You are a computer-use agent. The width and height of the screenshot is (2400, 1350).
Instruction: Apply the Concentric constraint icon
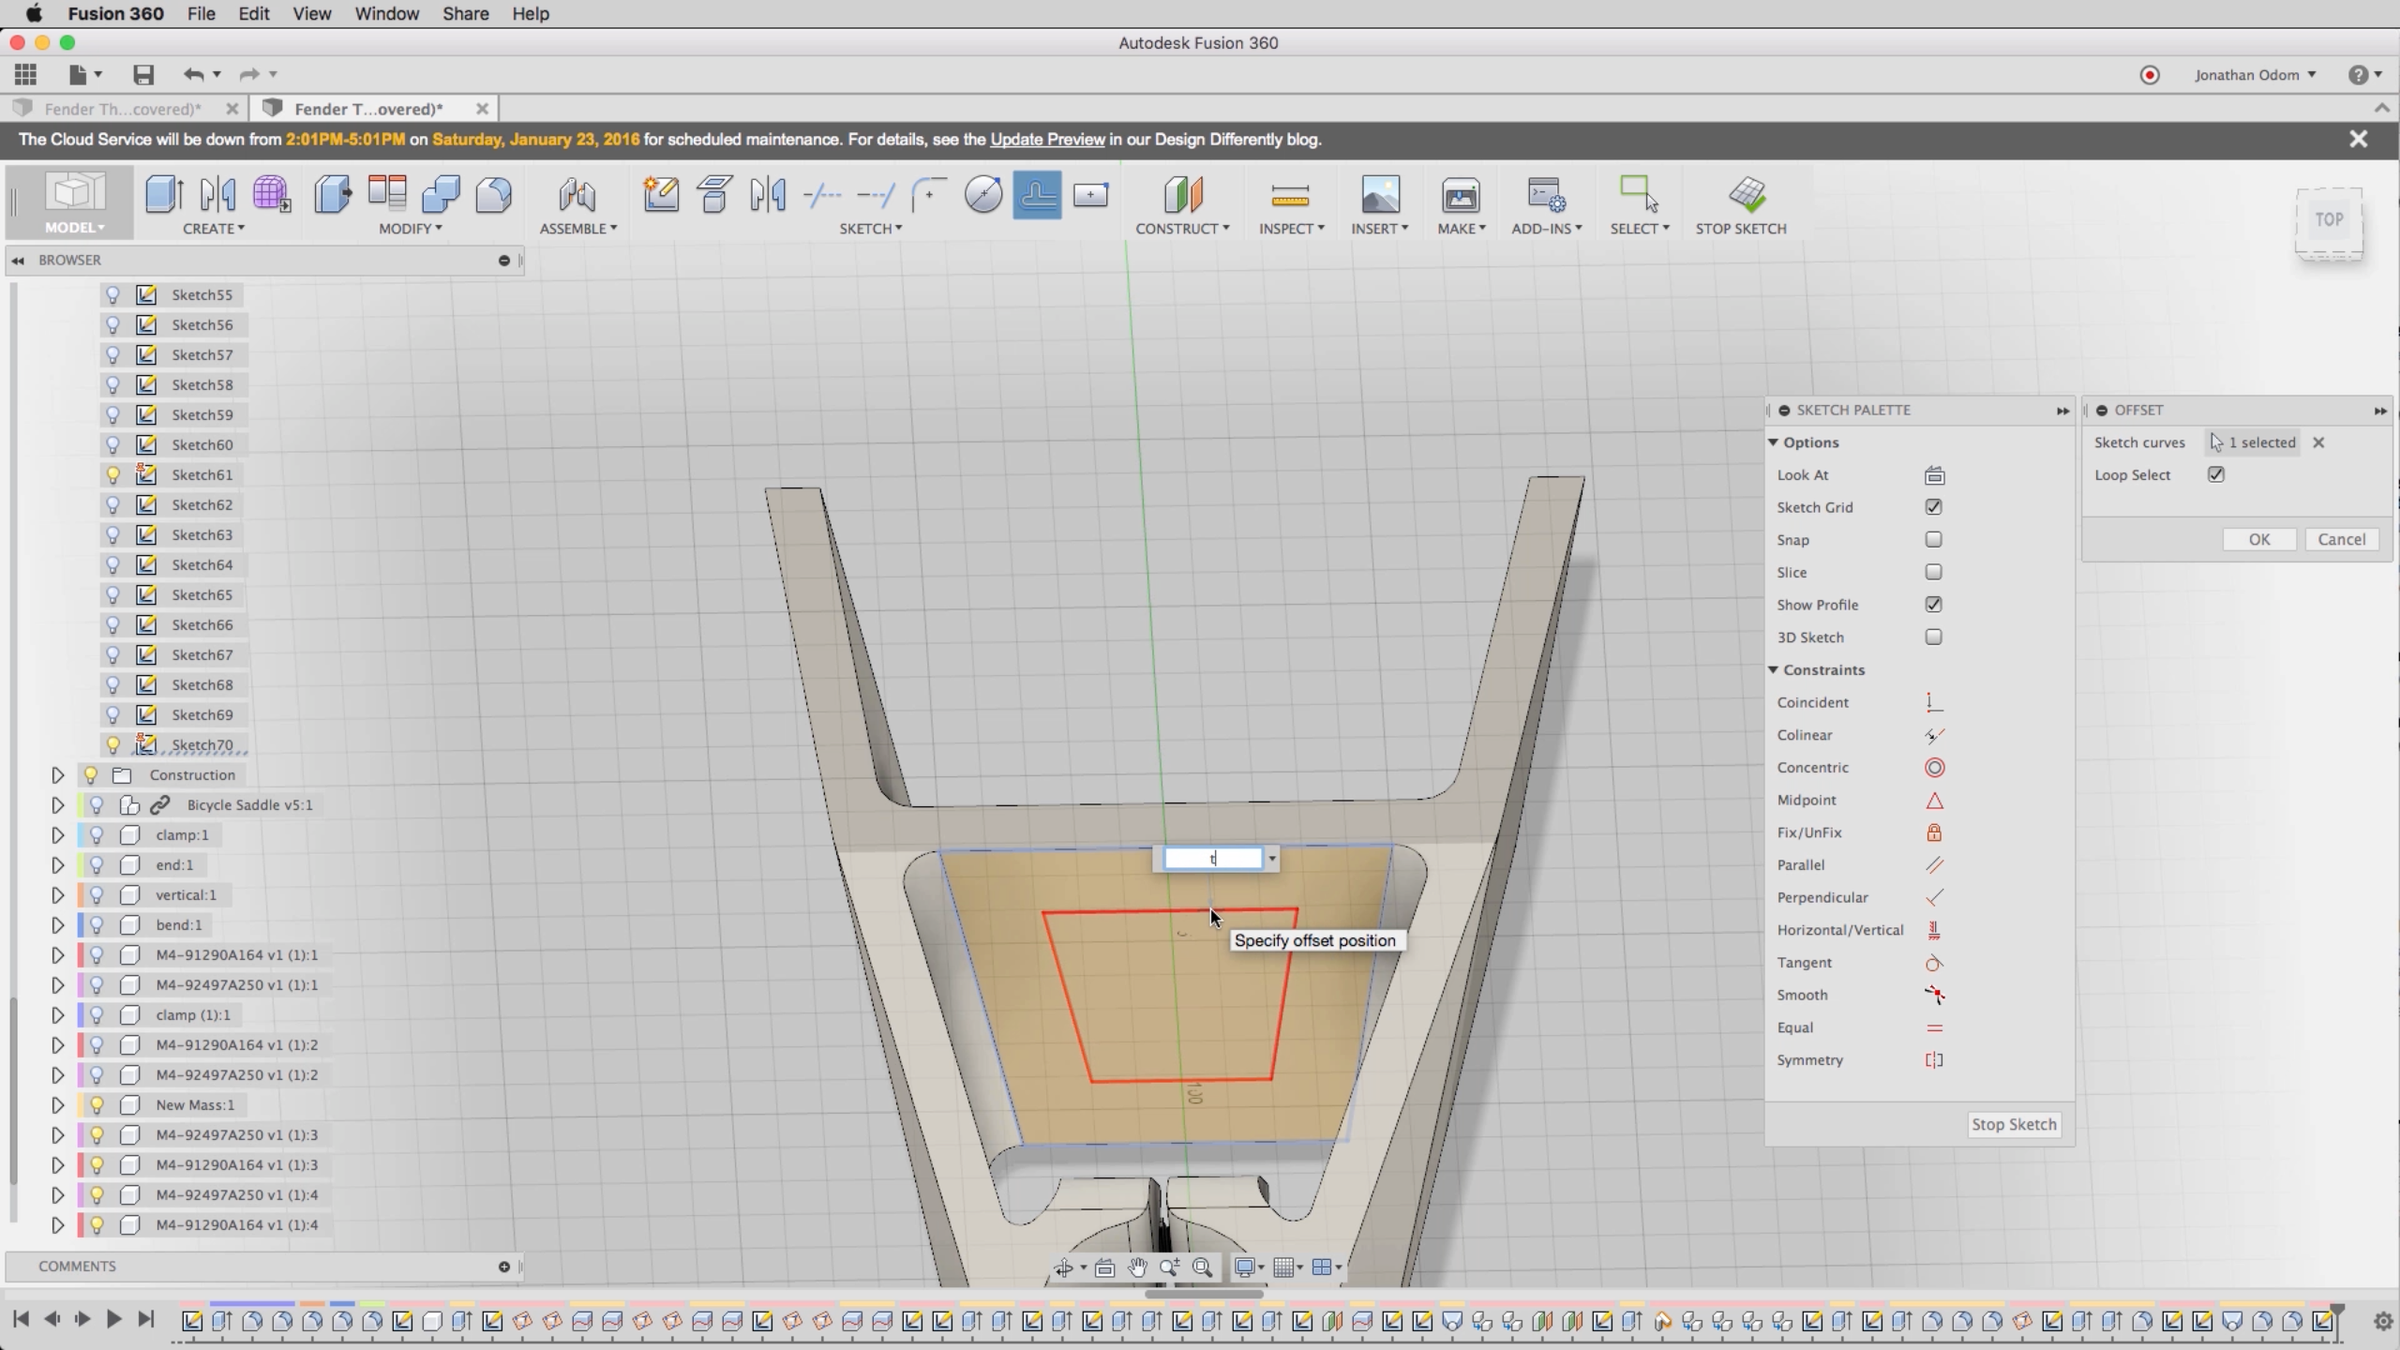tap(1934, 768)
